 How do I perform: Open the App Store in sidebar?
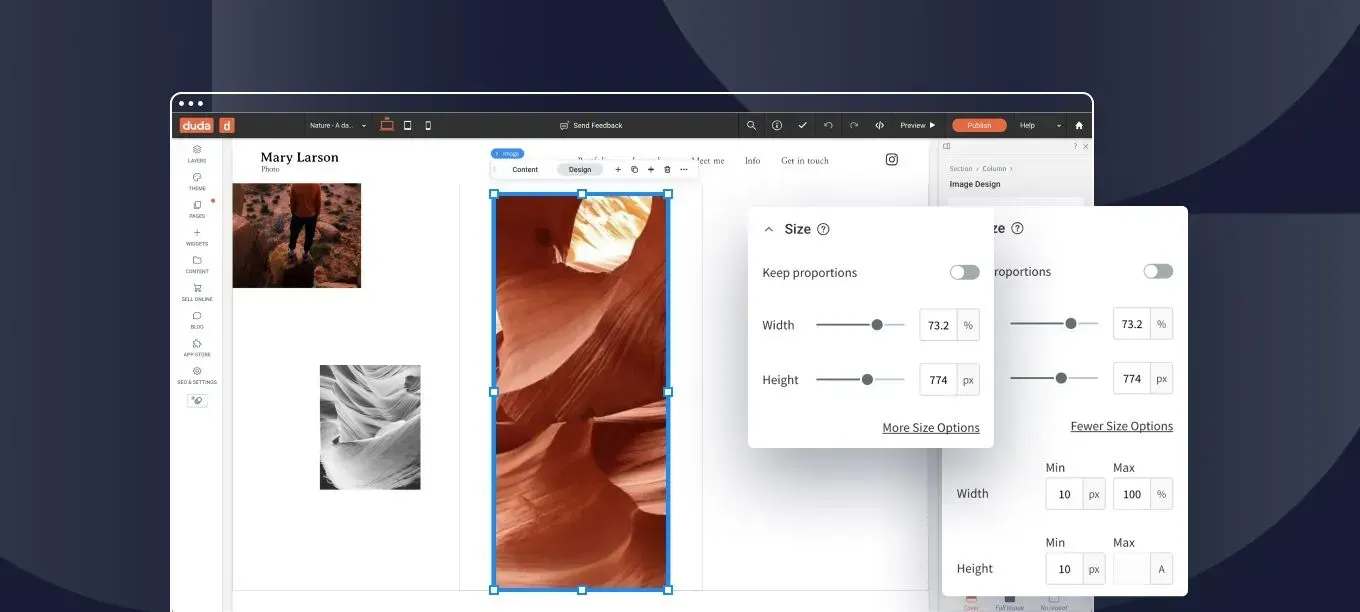[197, 348]
